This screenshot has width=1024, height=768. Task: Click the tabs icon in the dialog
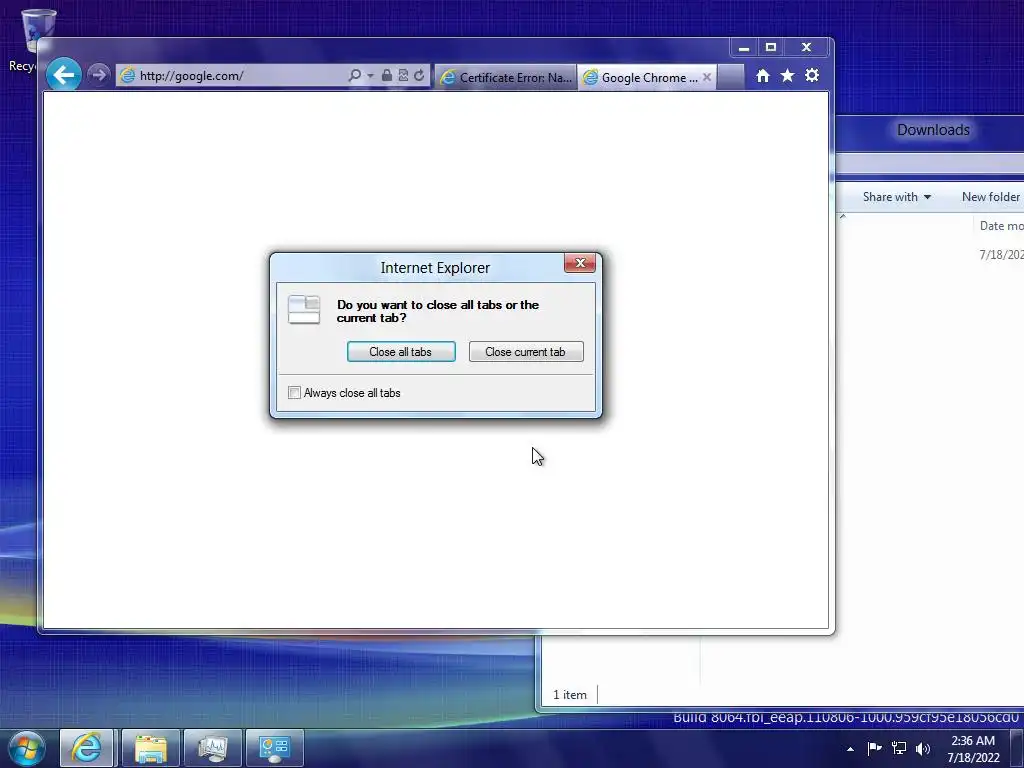(304, 310)
